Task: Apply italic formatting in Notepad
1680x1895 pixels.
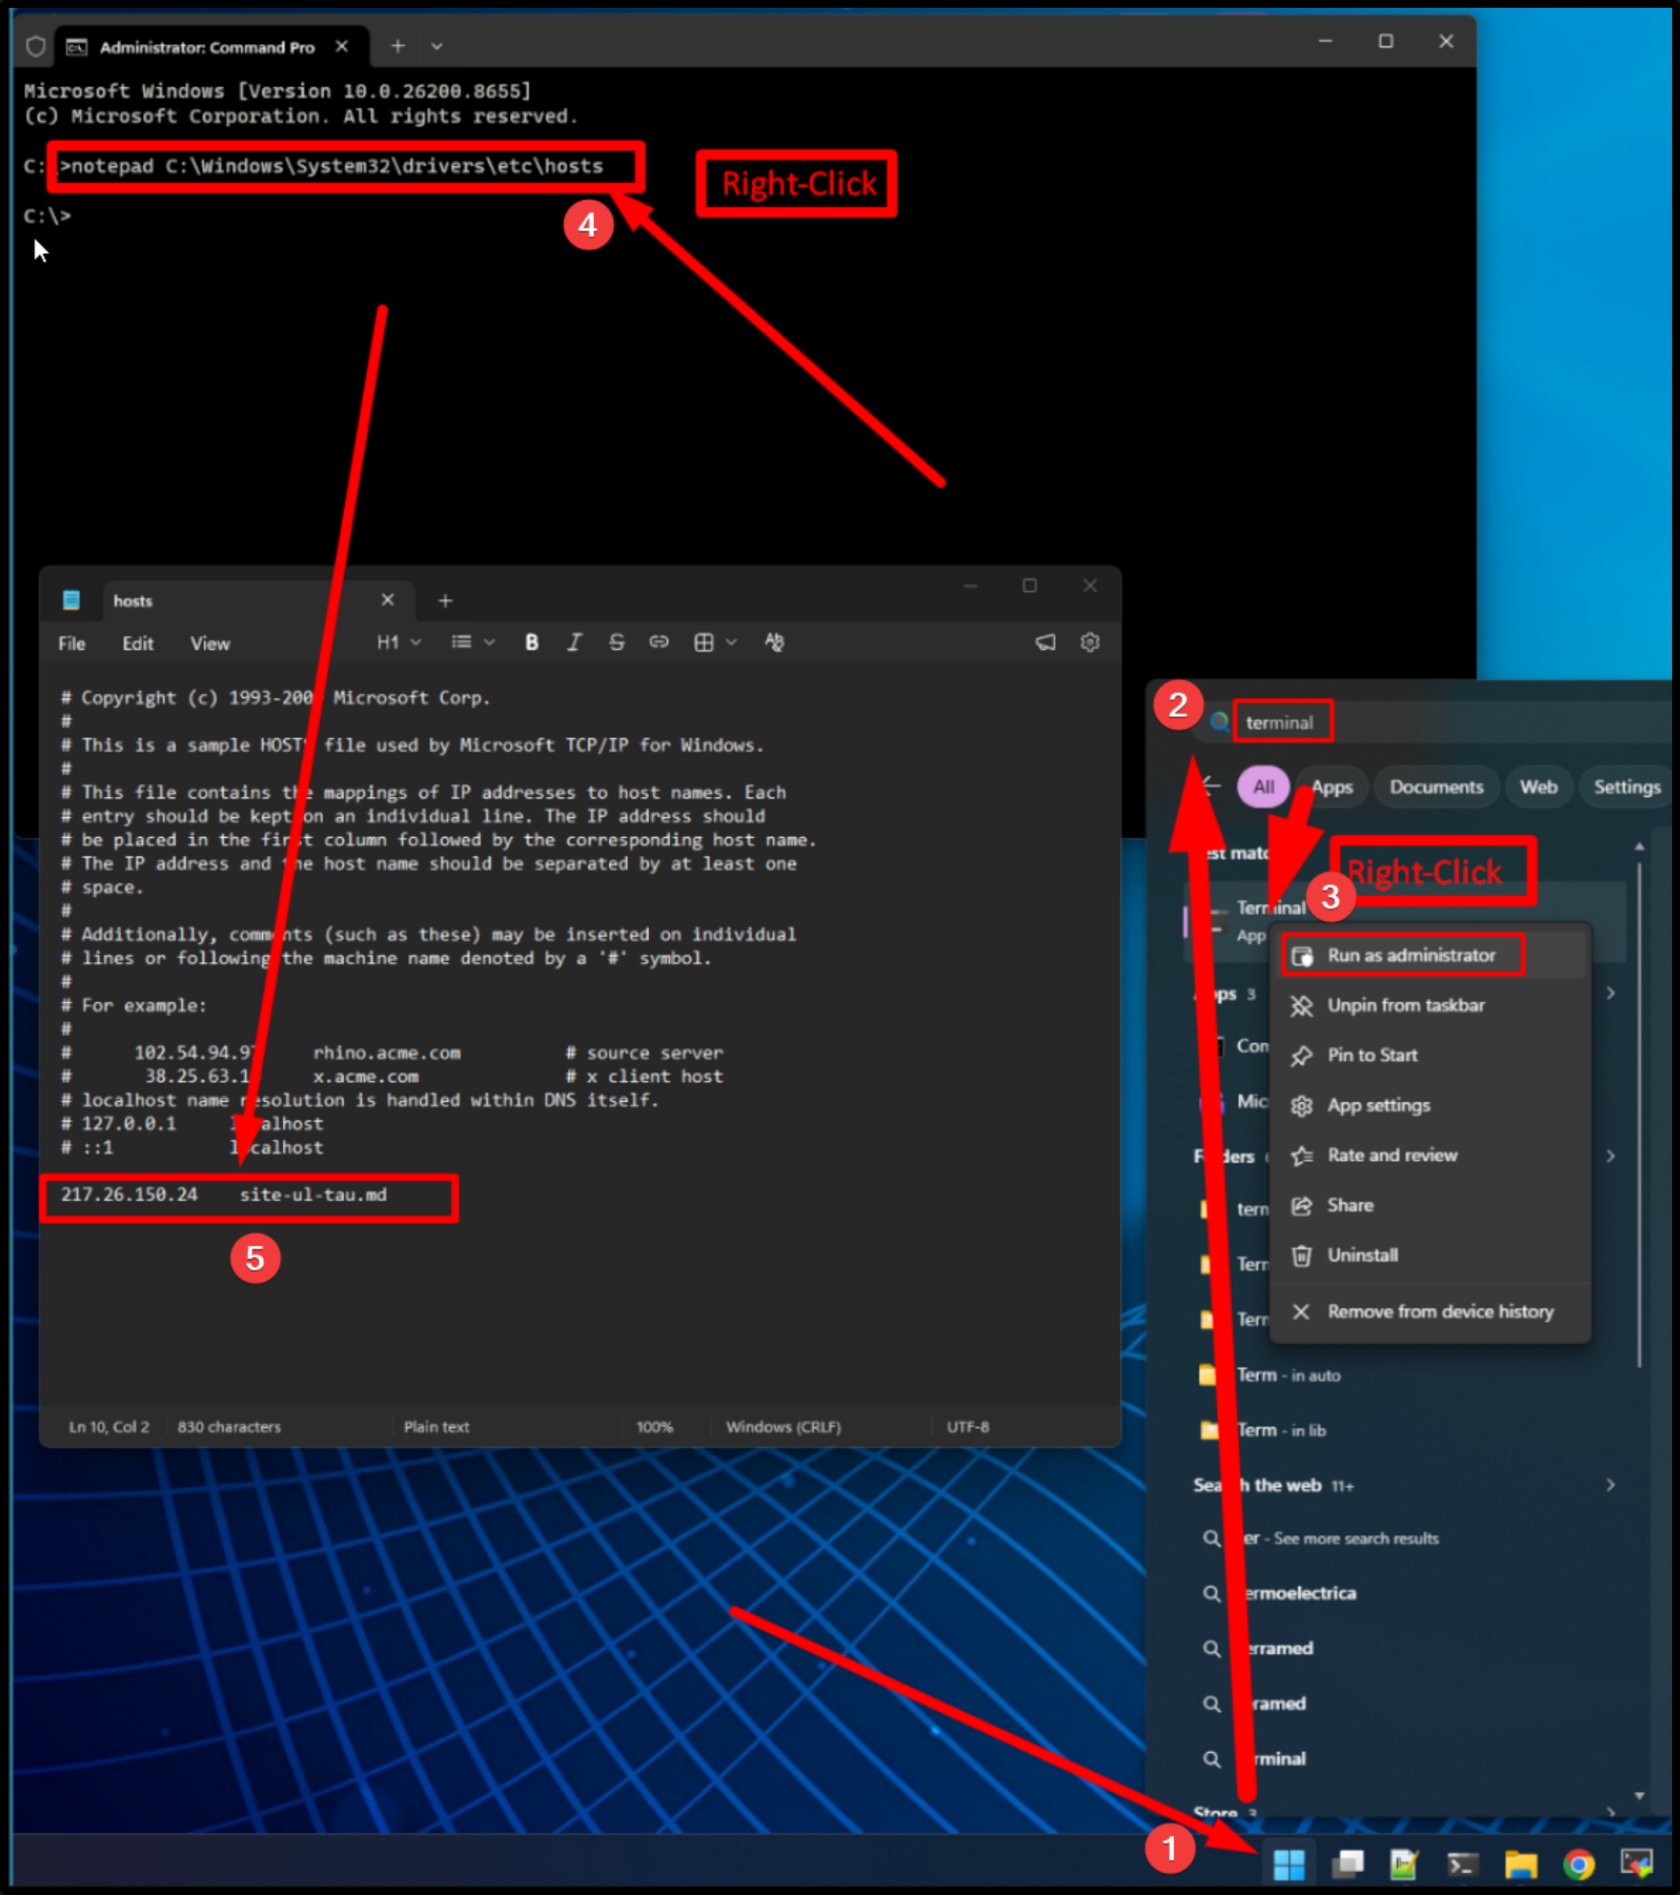Action: (574, 642)
